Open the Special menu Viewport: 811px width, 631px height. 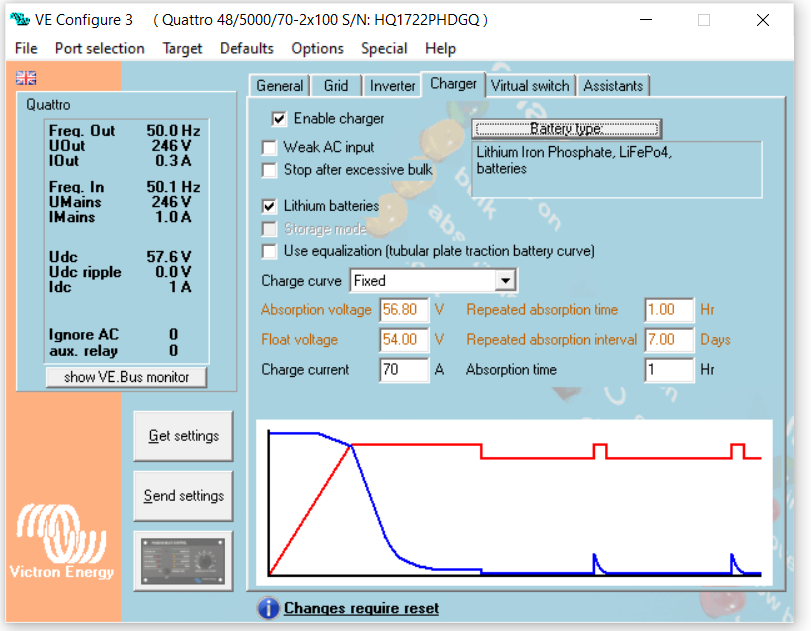point(384,49)
